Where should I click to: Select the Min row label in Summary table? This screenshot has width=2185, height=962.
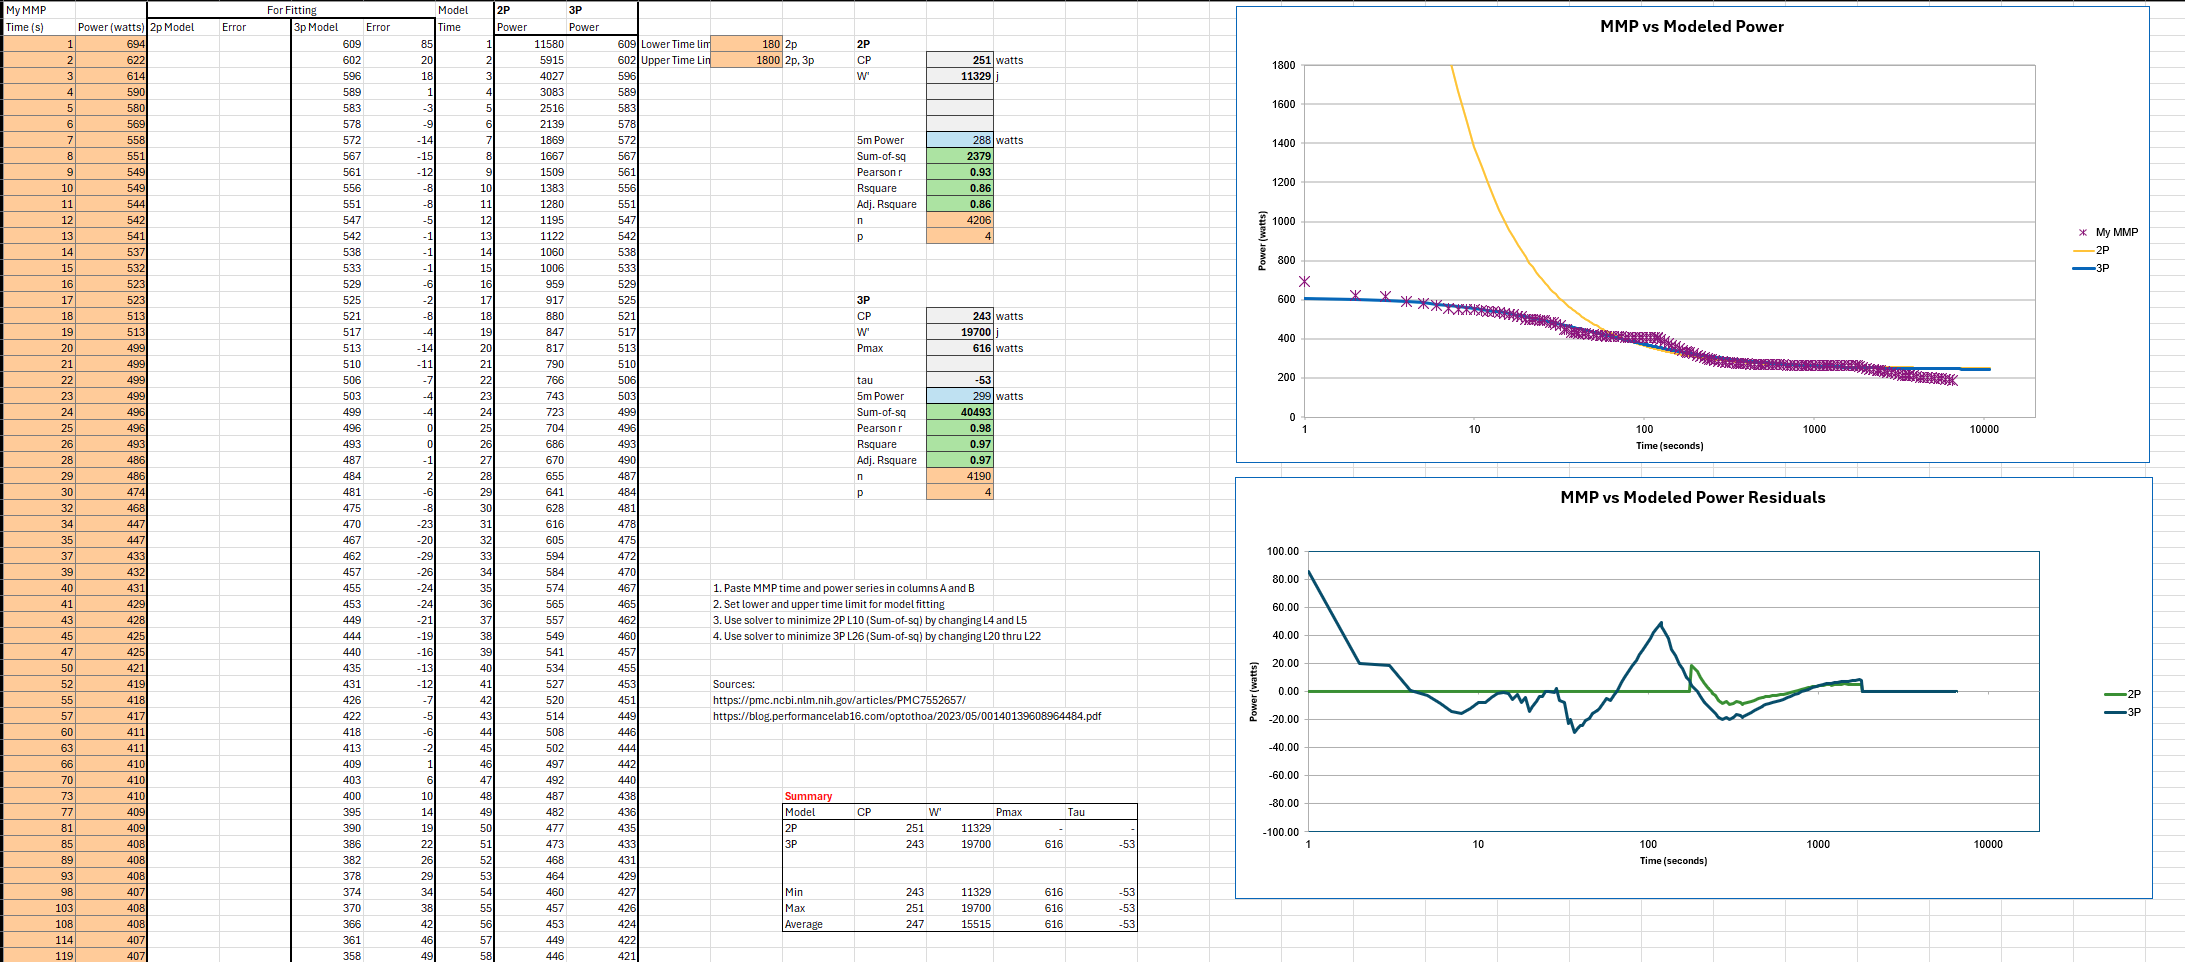tap(818, 892)
